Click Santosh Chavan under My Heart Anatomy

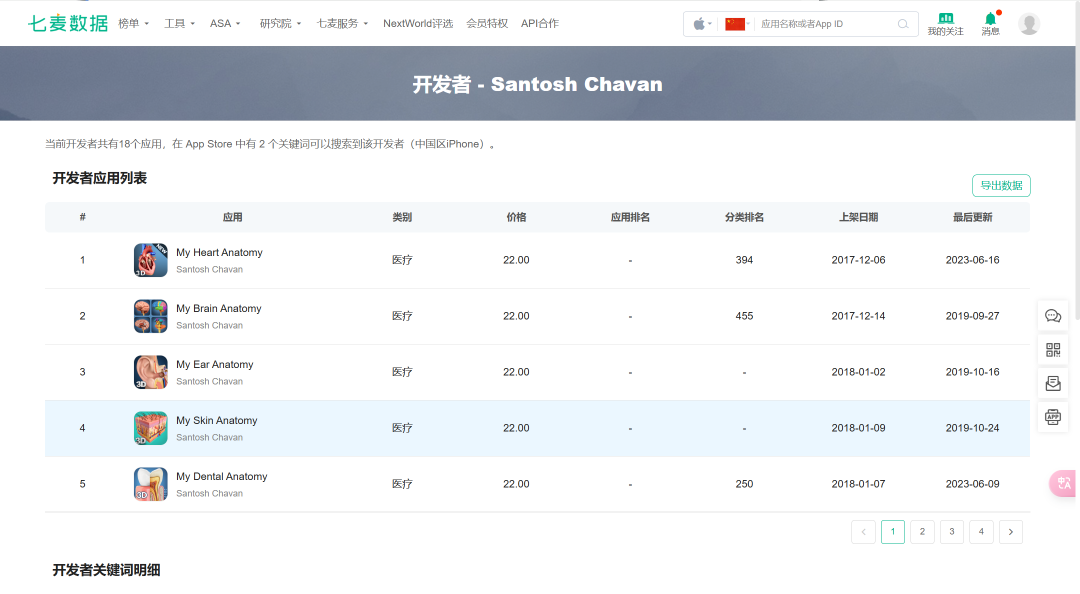[x=209, y=269]
